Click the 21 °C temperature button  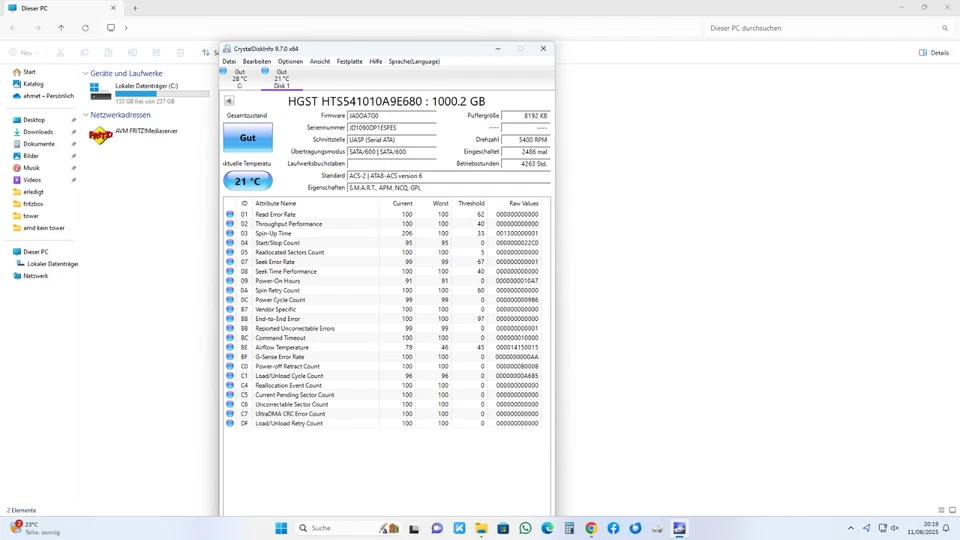pyautogui.click(x=247, y=181)
